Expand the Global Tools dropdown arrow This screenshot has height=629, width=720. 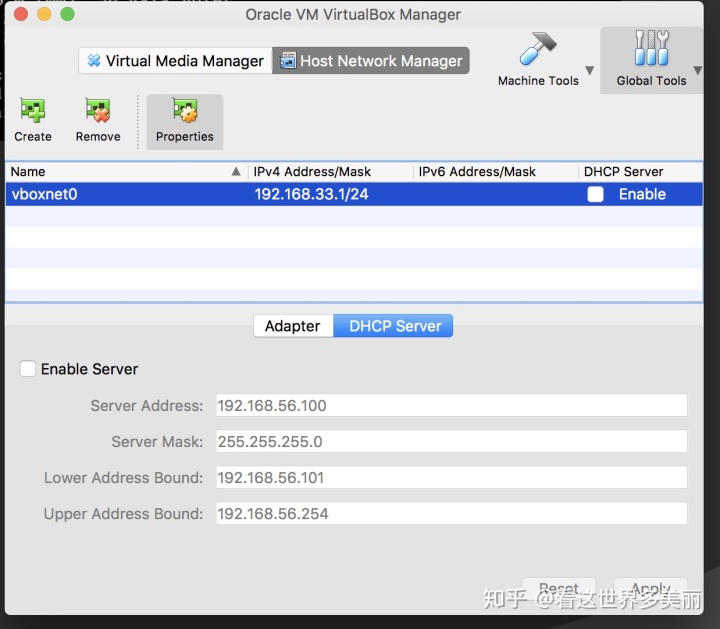[x=698, y=70]
